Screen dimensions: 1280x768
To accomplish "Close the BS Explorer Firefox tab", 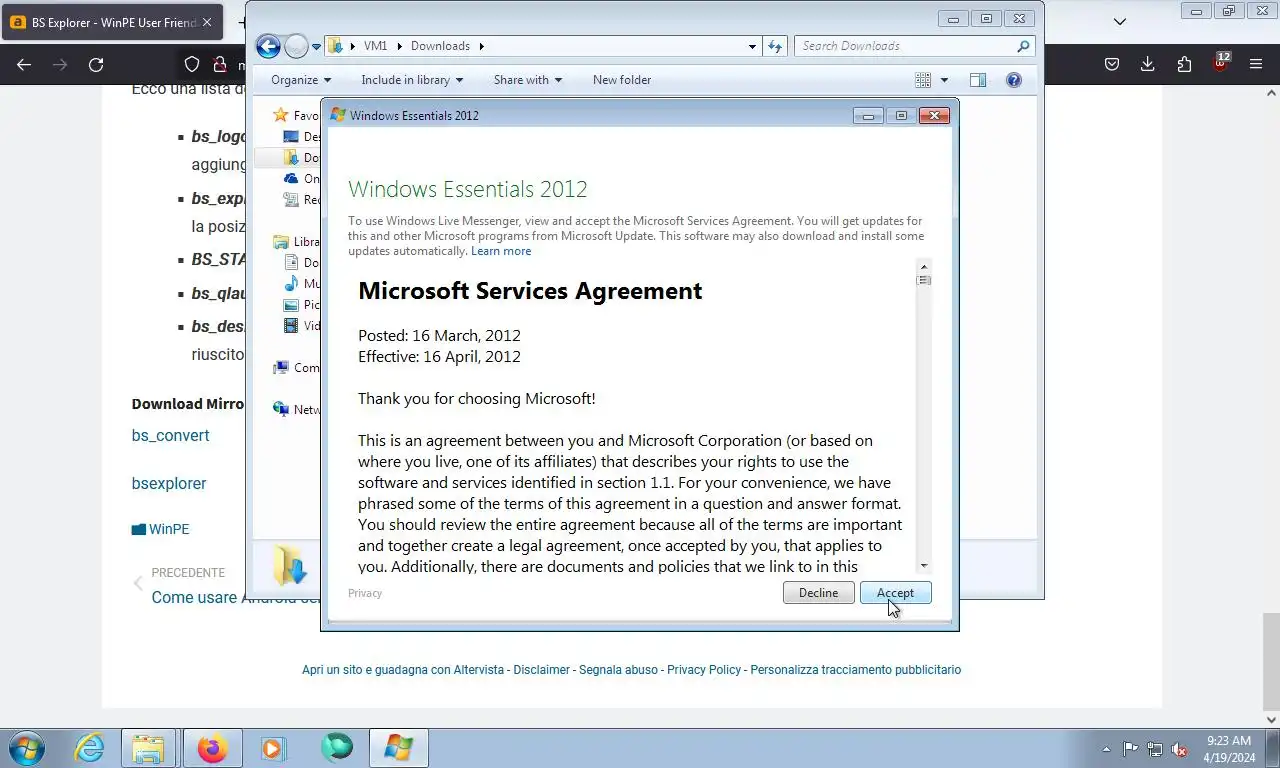I will point(207,22).
